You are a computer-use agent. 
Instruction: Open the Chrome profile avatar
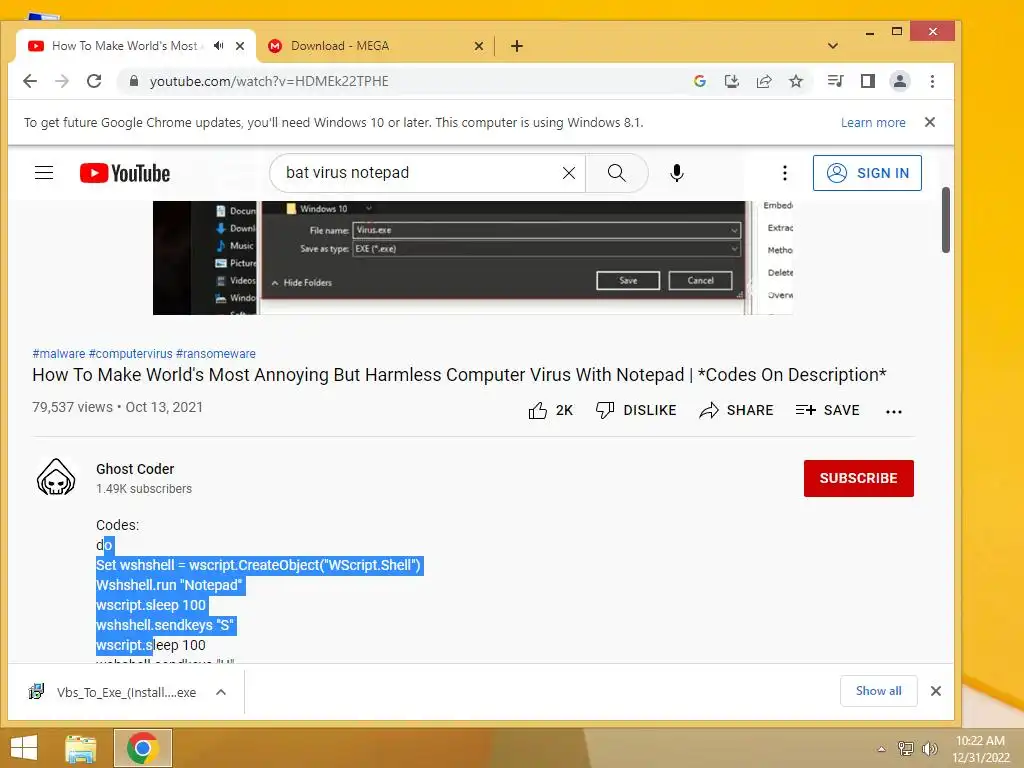[899, 81]
